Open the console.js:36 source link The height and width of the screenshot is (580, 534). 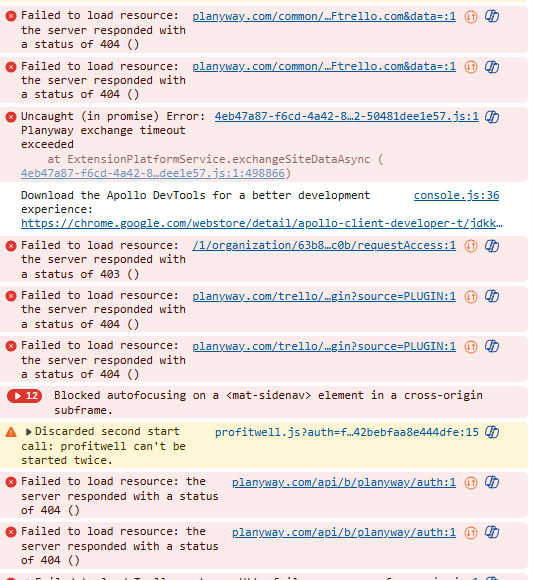456,195
